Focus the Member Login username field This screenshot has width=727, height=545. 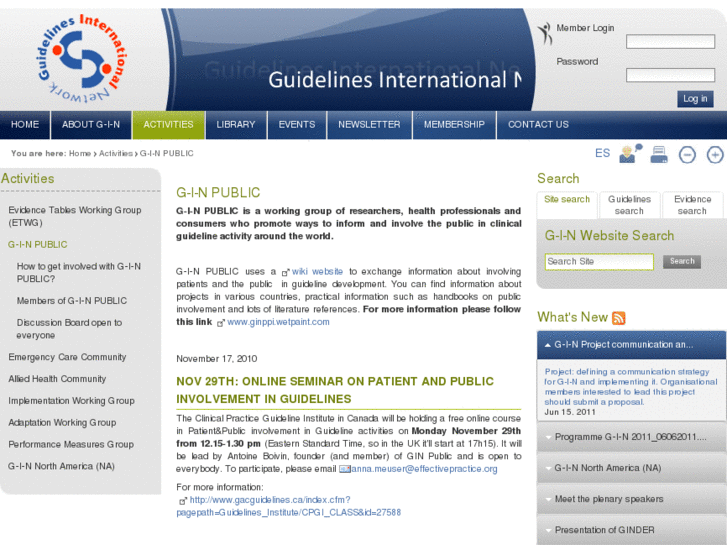670,41
